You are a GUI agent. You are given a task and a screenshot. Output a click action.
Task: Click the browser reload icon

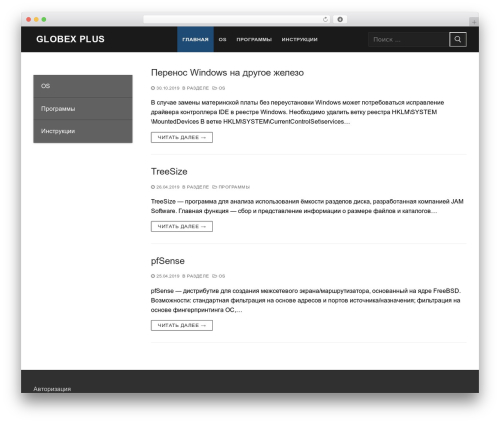click(x=325, y=19)
